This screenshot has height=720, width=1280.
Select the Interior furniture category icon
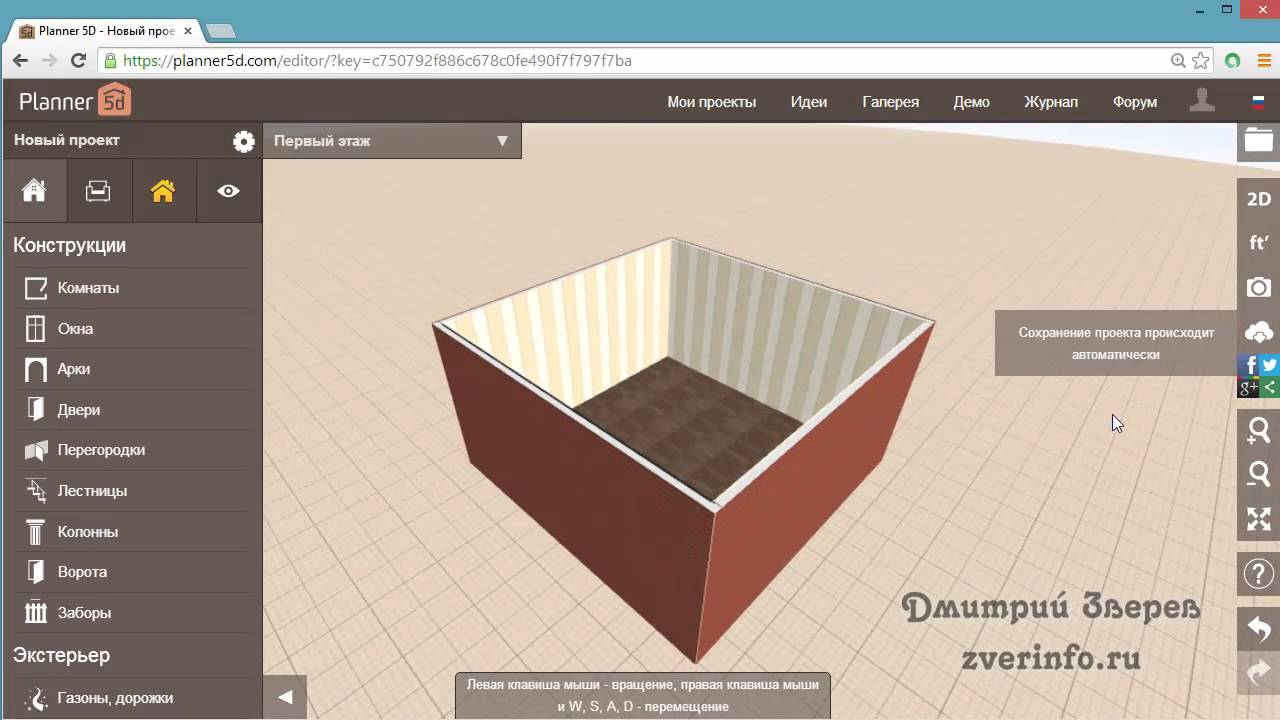(98, 190)
